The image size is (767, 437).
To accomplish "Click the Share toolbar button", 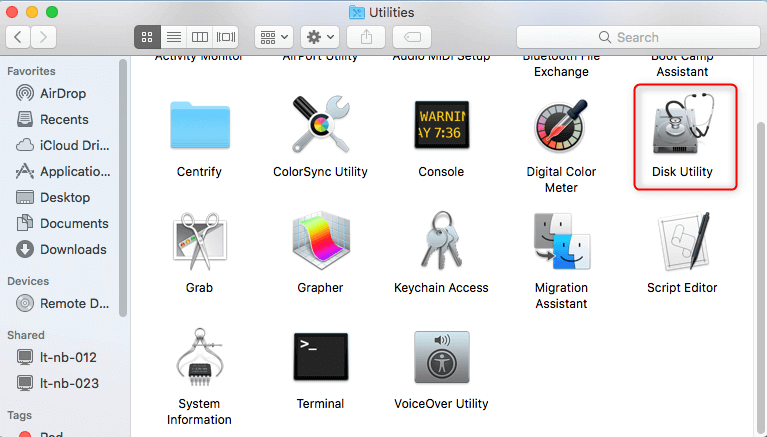I will click(x=366, y=37).
